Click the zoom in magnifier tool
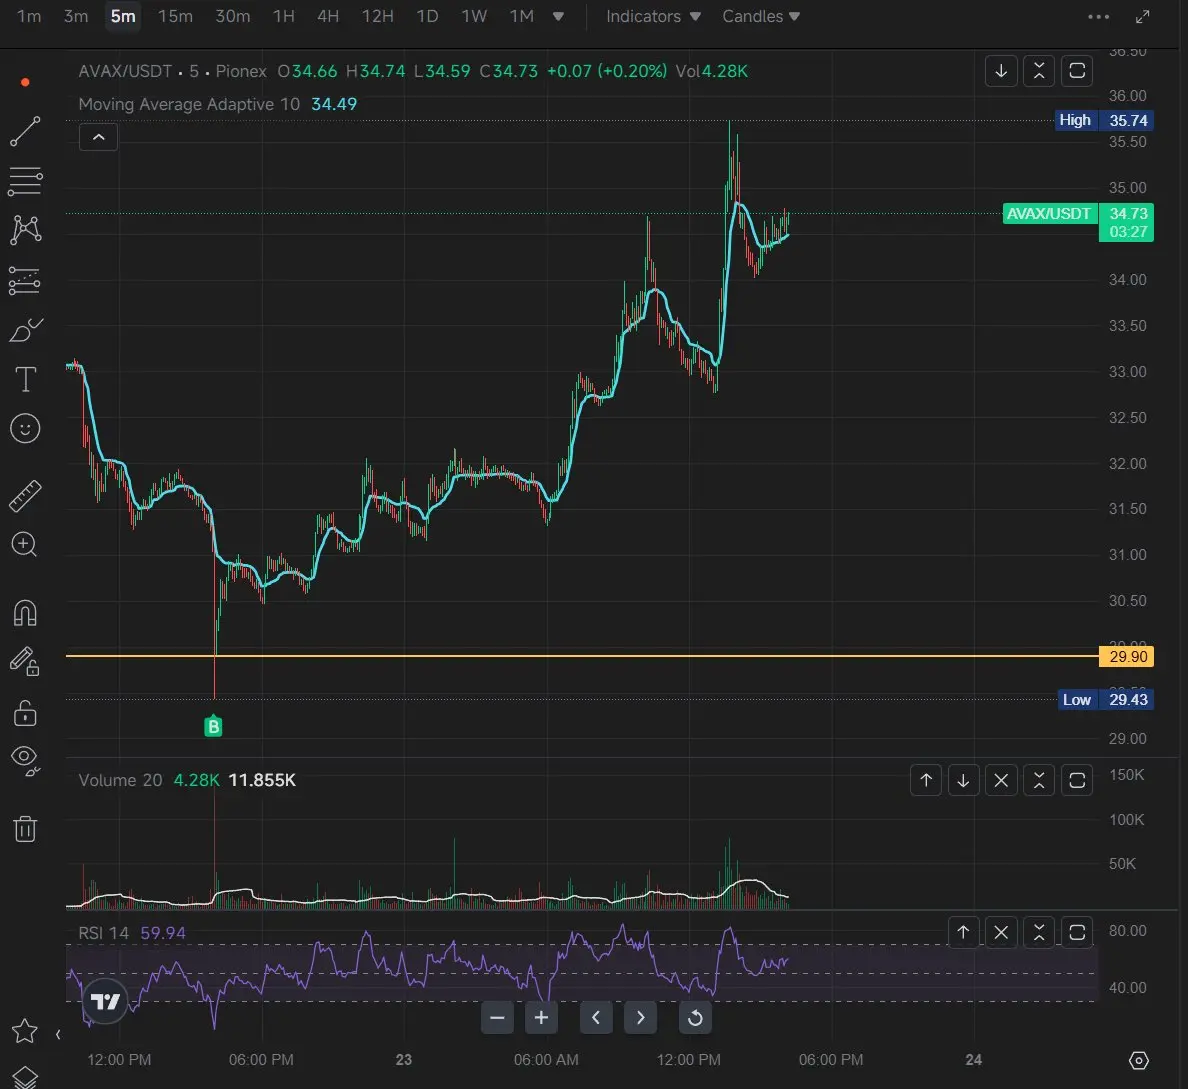 coord(25,545)
